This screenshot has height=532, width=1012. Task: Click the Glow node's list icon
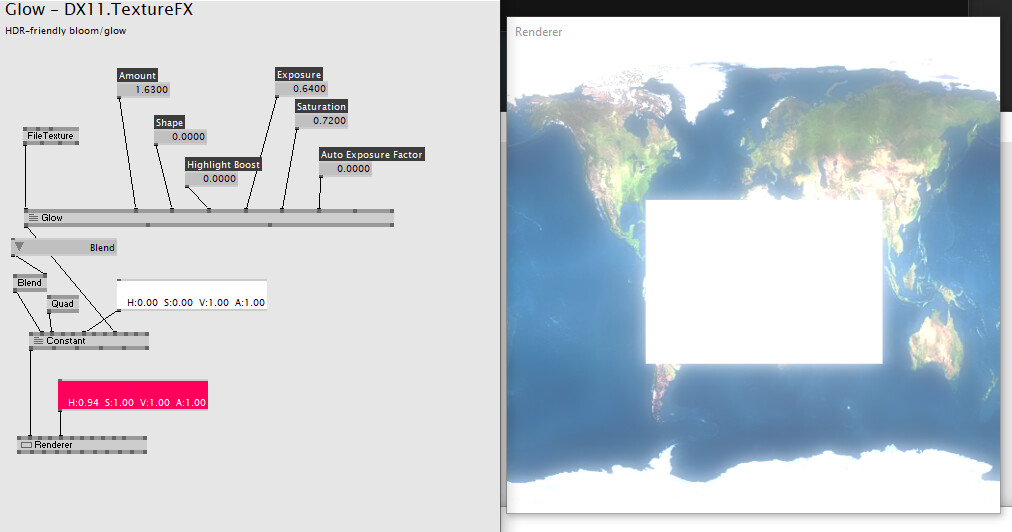click(x=33, y=218)
